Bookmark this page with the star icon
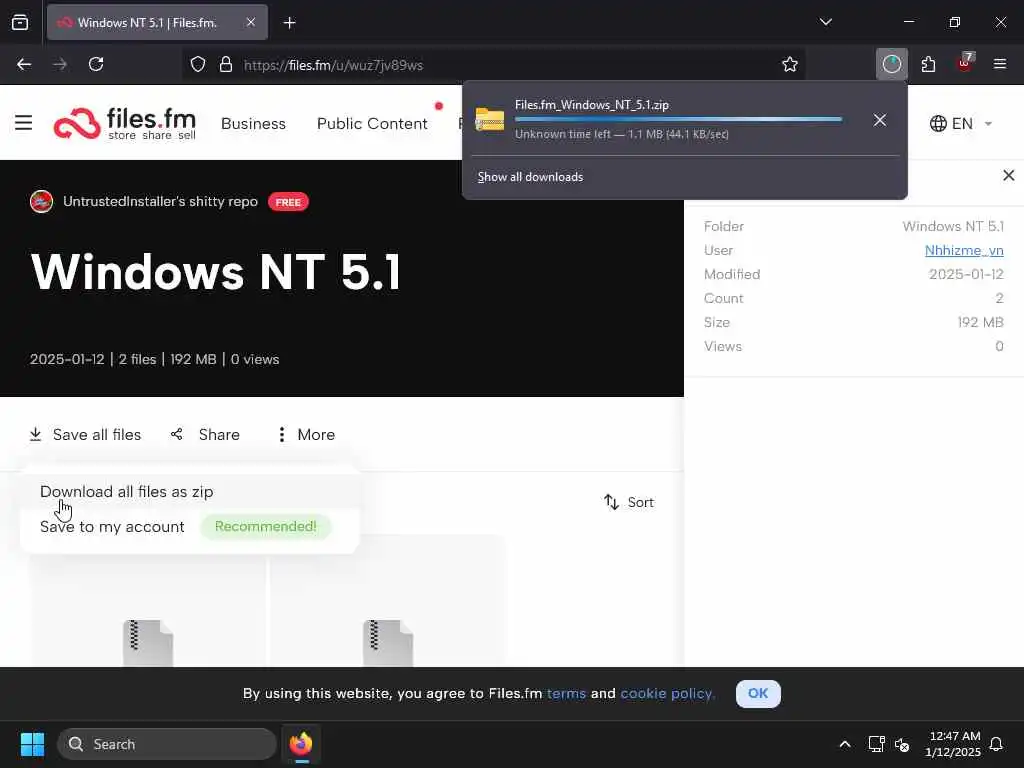The image size is (1024, 768). point(790,65)
